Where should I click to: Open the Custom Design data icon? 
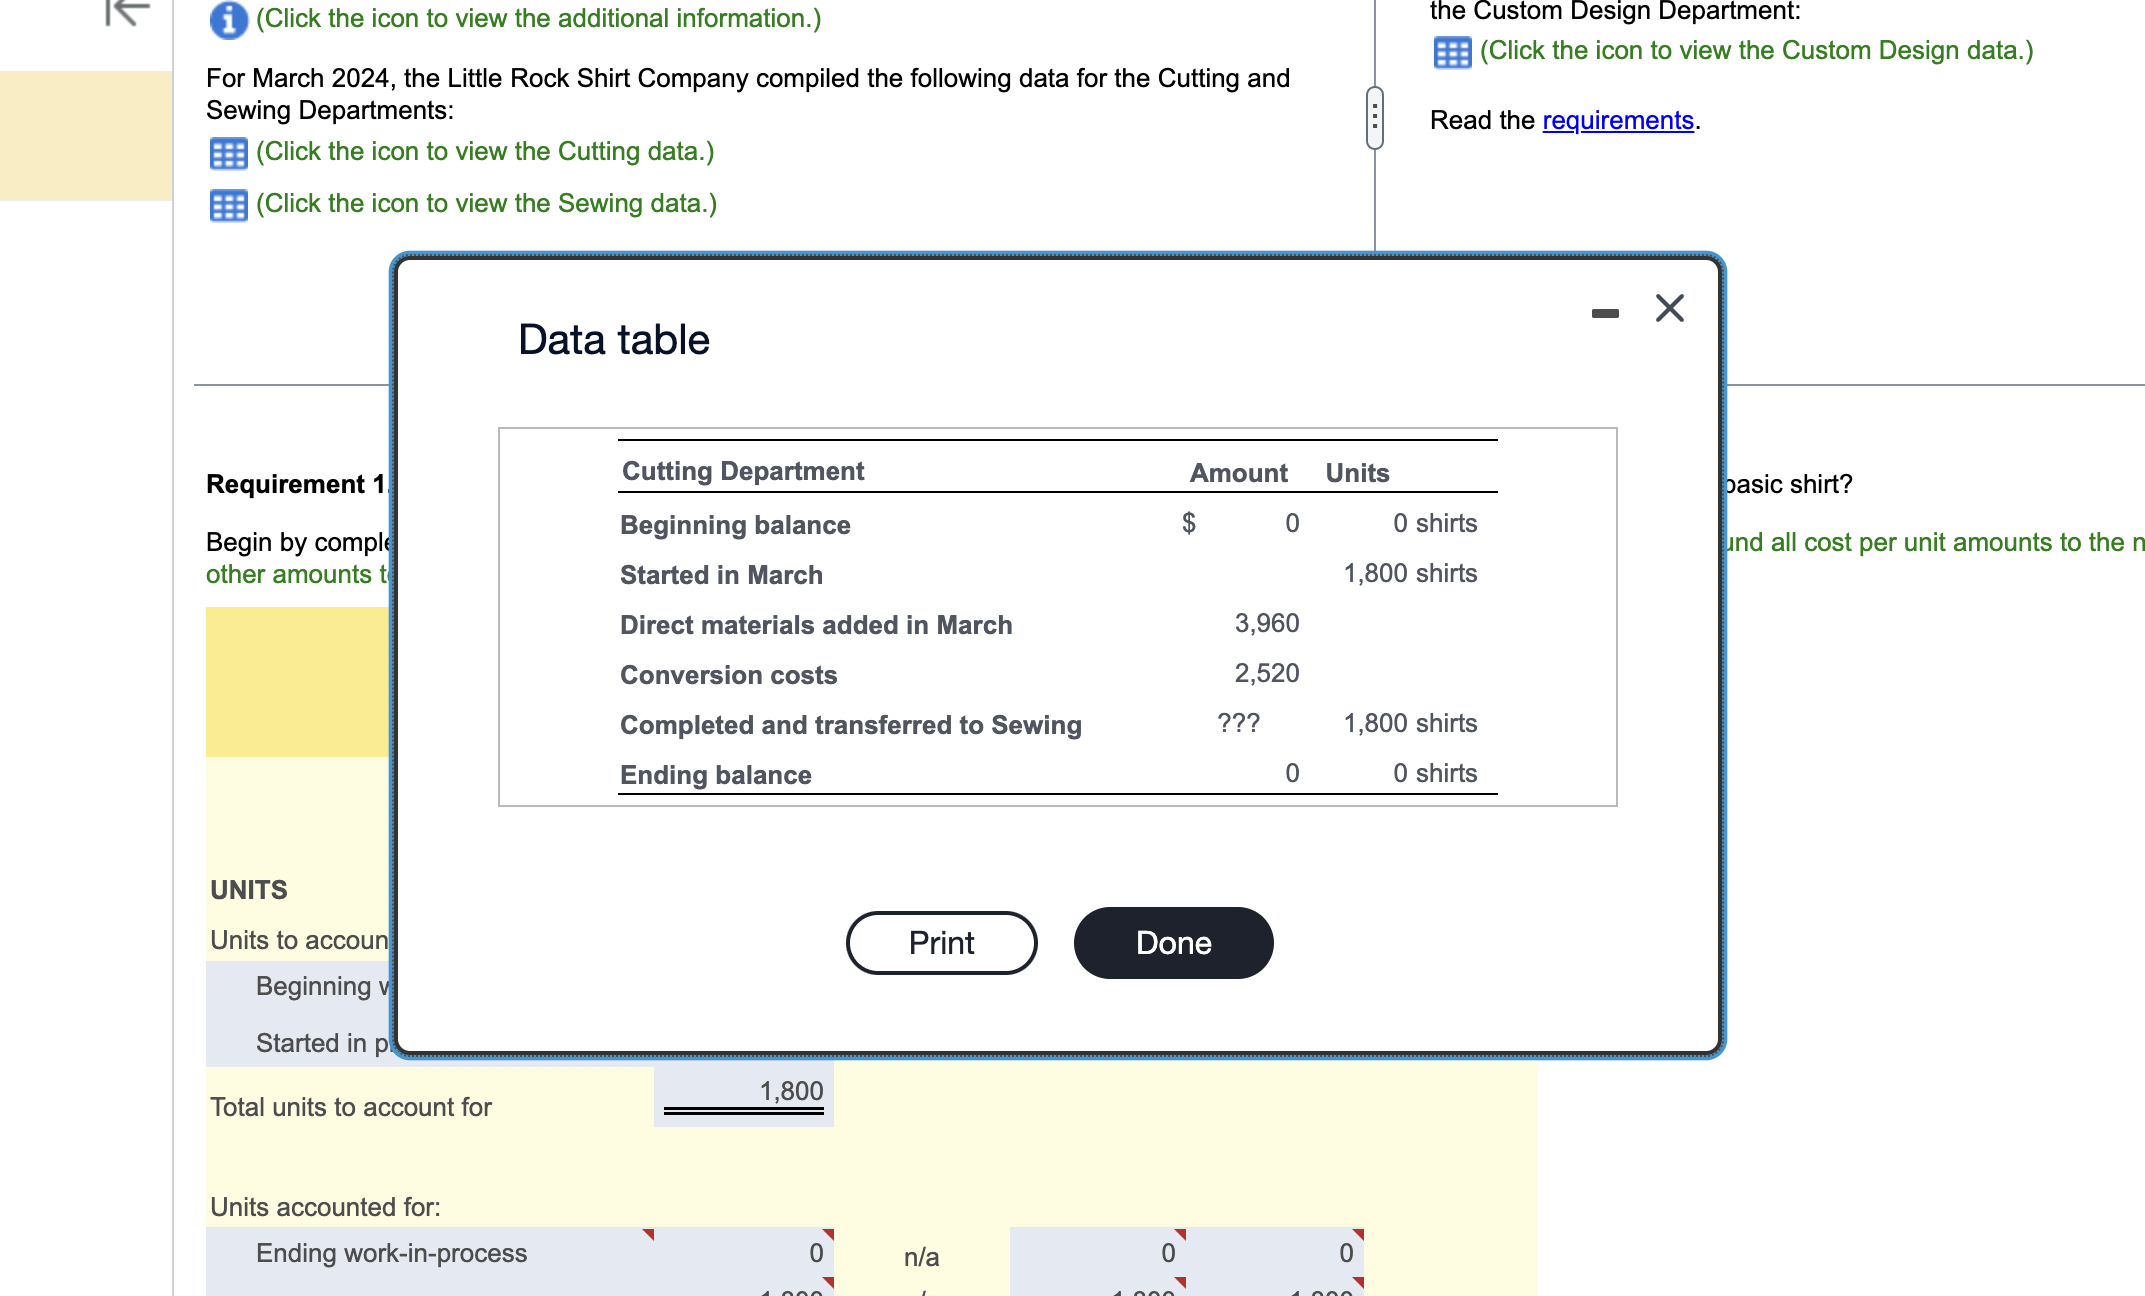[x=1452, y=52]
